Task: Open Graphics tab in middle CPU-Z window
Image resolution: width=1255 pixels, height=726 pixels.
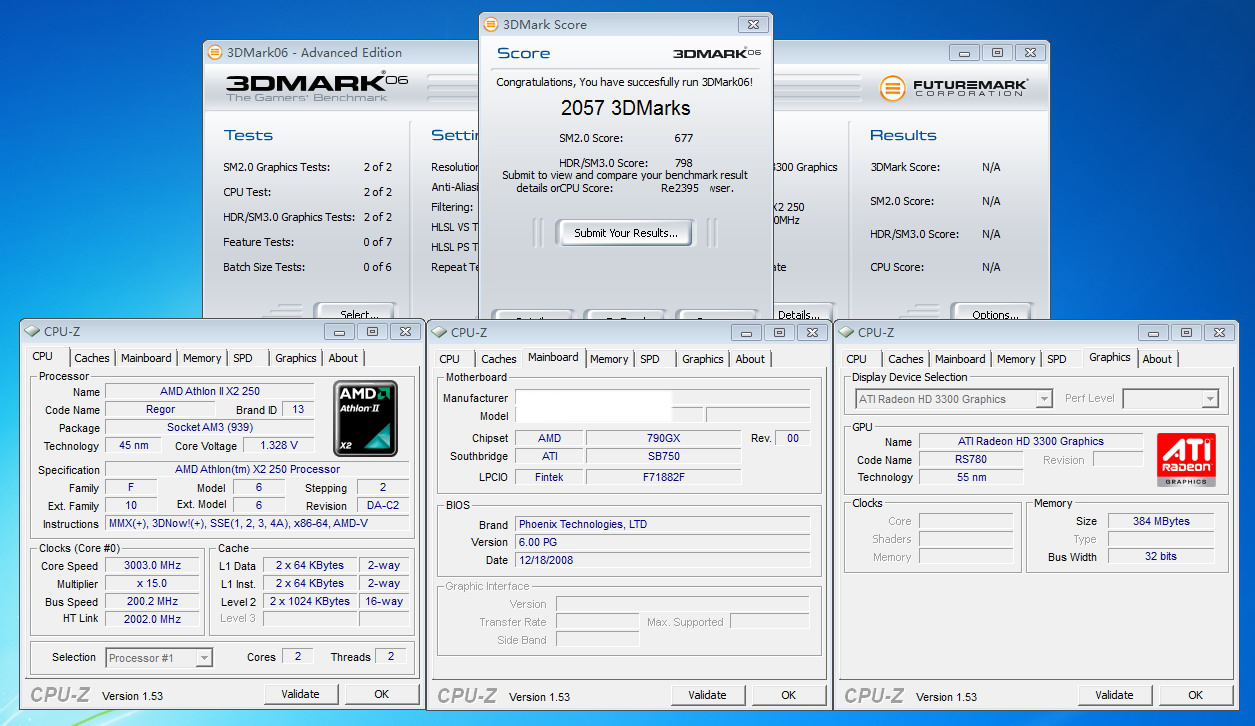Action: click(x=703, y=359)
